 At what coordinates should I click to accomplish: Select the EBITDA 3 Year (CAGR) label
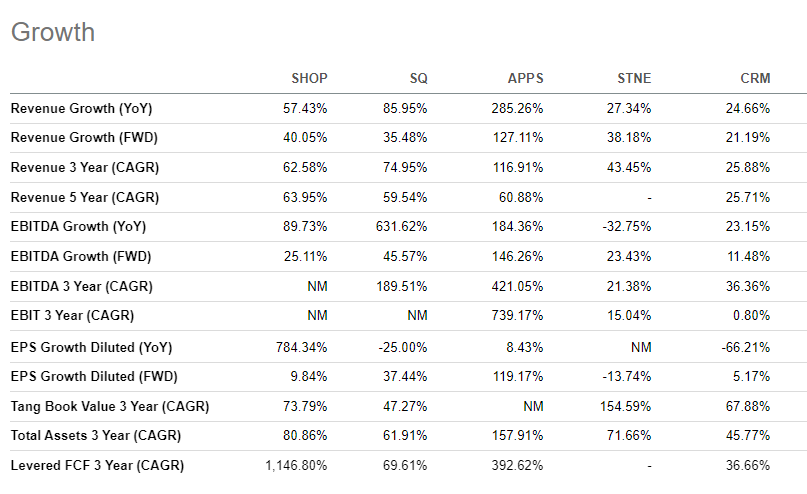81,287
